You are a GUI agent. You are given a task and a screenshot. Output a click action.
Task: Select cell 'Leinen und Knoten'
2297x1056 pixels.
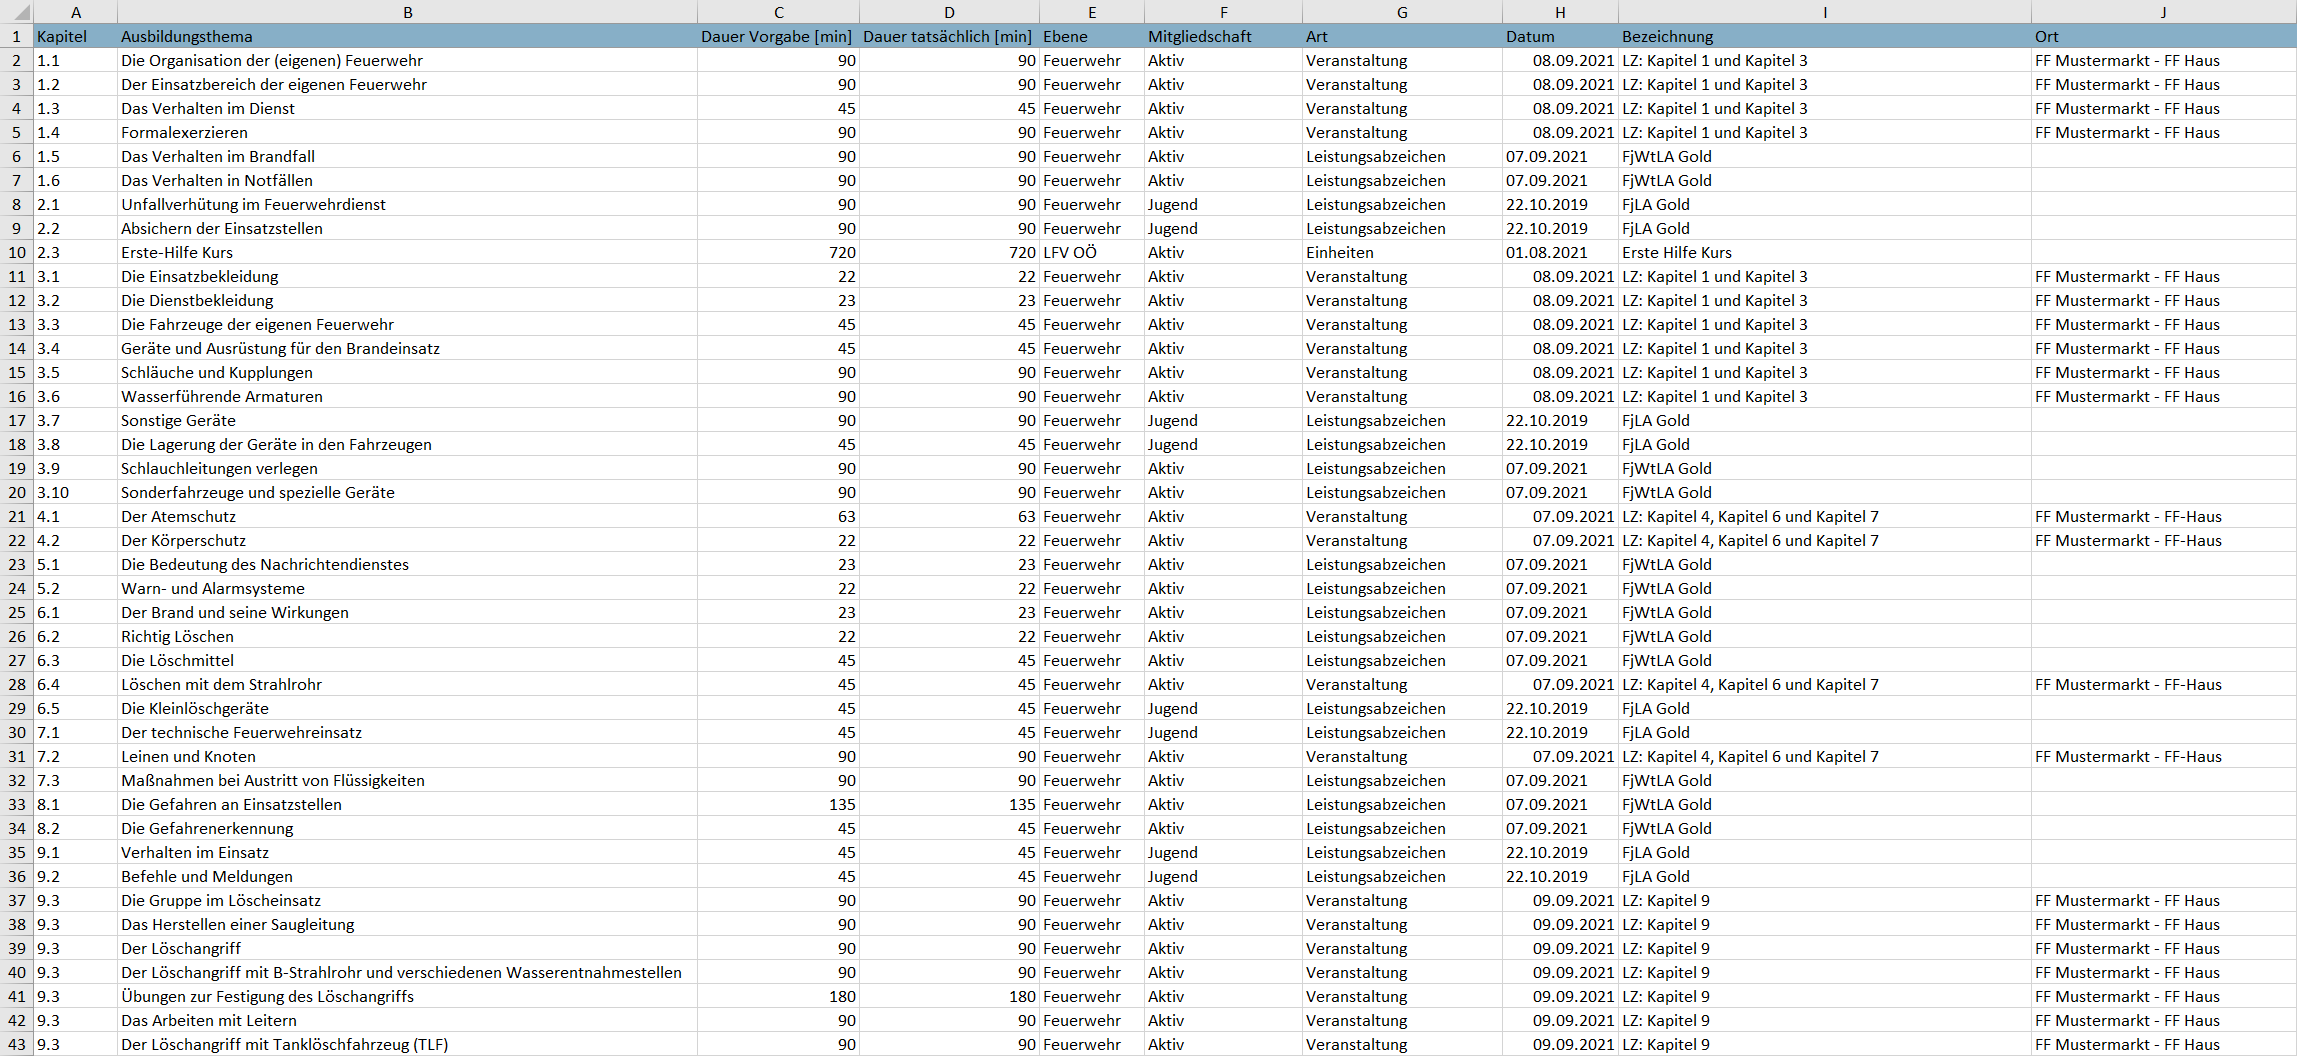click(407, 756)
